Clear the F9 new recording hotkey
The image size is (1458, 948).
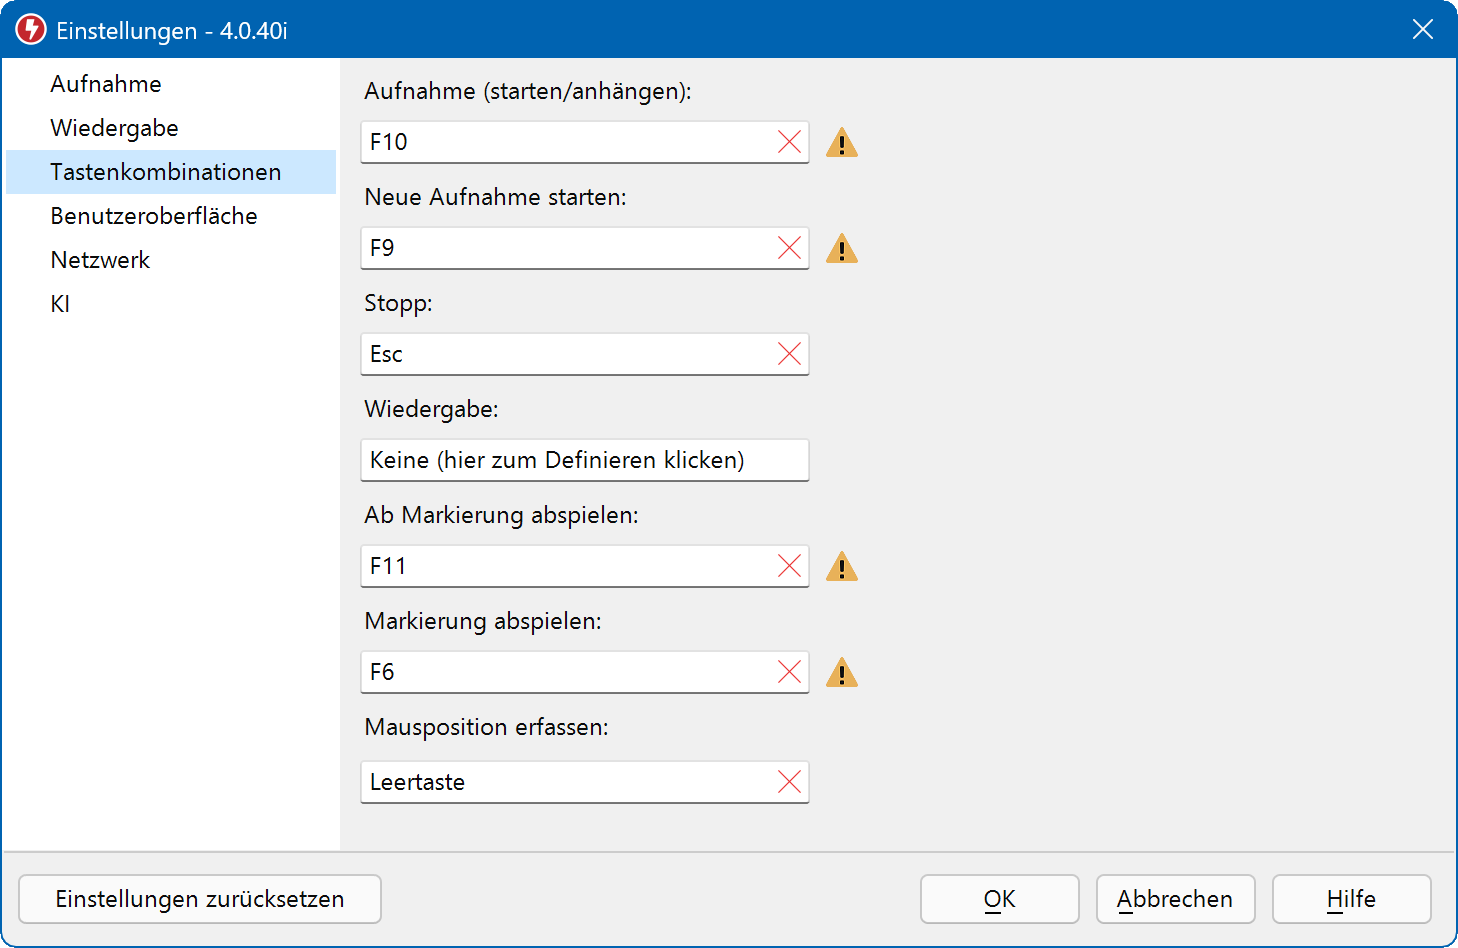tap(789, 248)
